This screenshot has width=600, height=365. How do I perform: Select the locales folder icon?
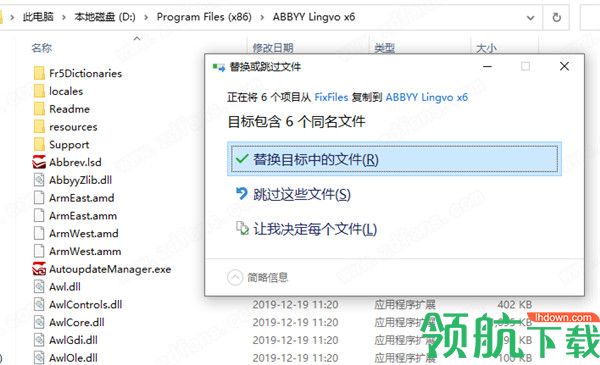click(39, 91)
